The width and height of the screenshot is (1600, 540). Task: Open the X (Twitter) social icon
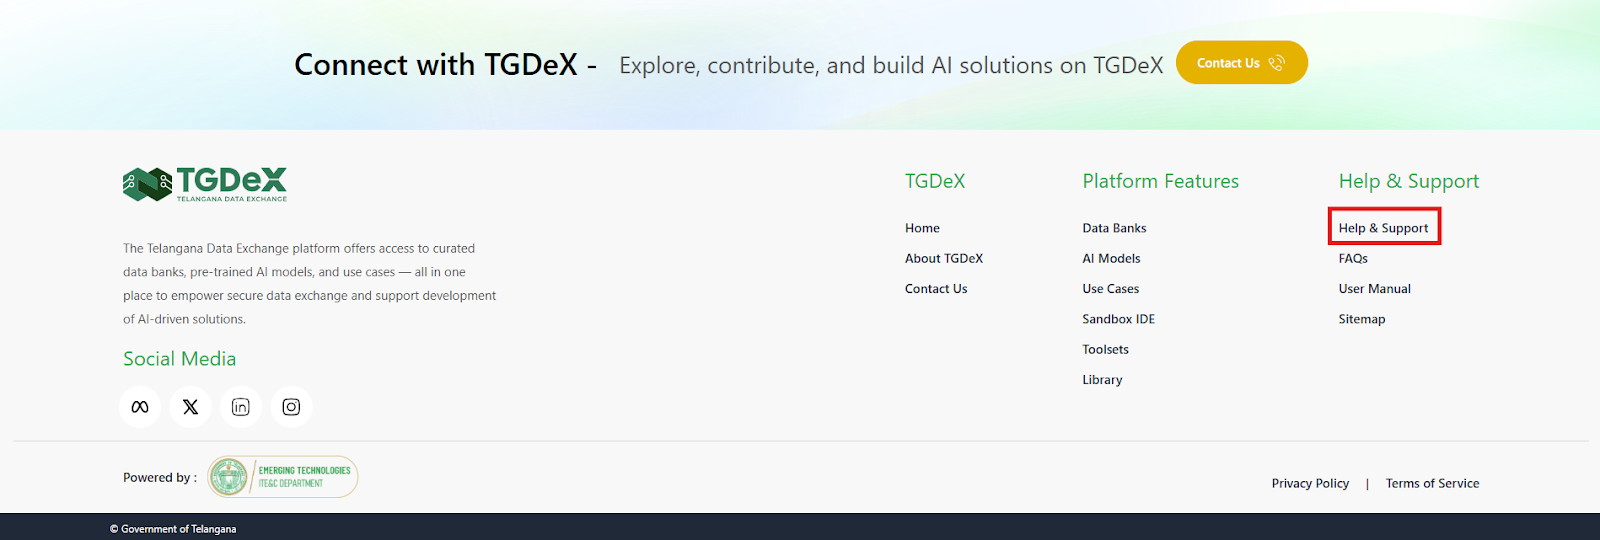[x=190, y=407]
